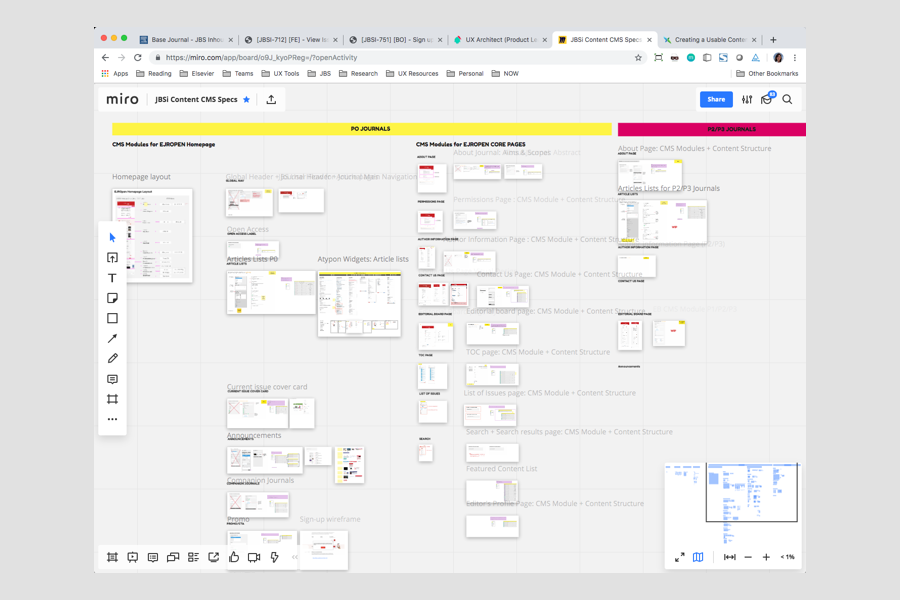Open the voting thumbs-up tool

click(x=234, y=557)
